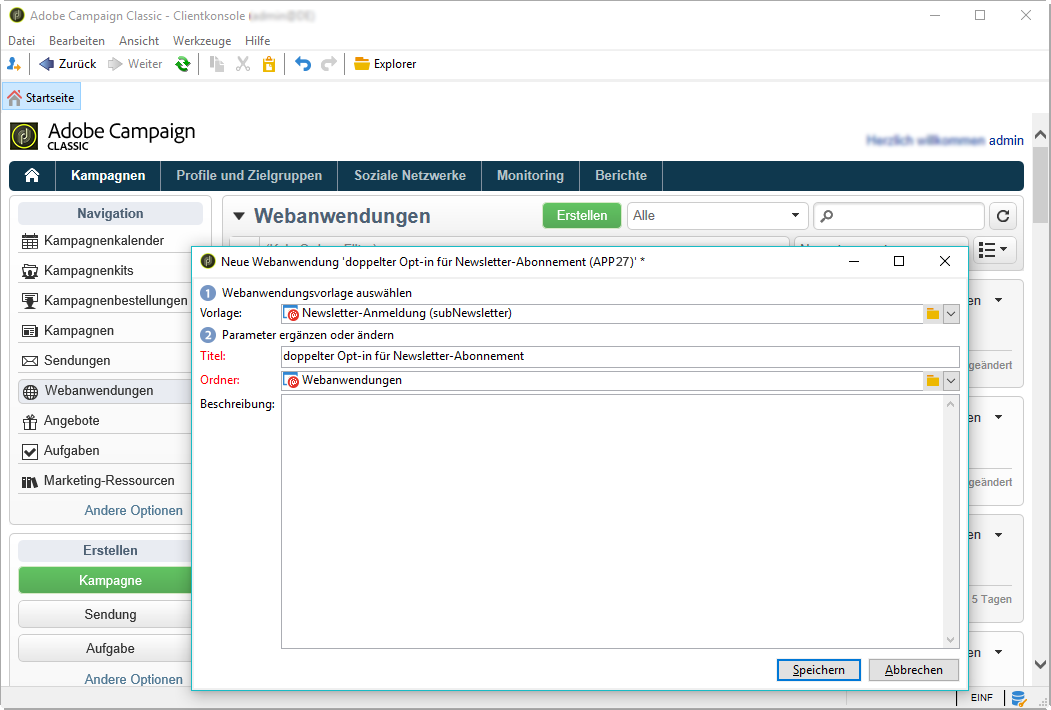The height and width of the screenshot is (710, 1051).
Task: Open the Monitoring tab
Action: pos(530,176)
